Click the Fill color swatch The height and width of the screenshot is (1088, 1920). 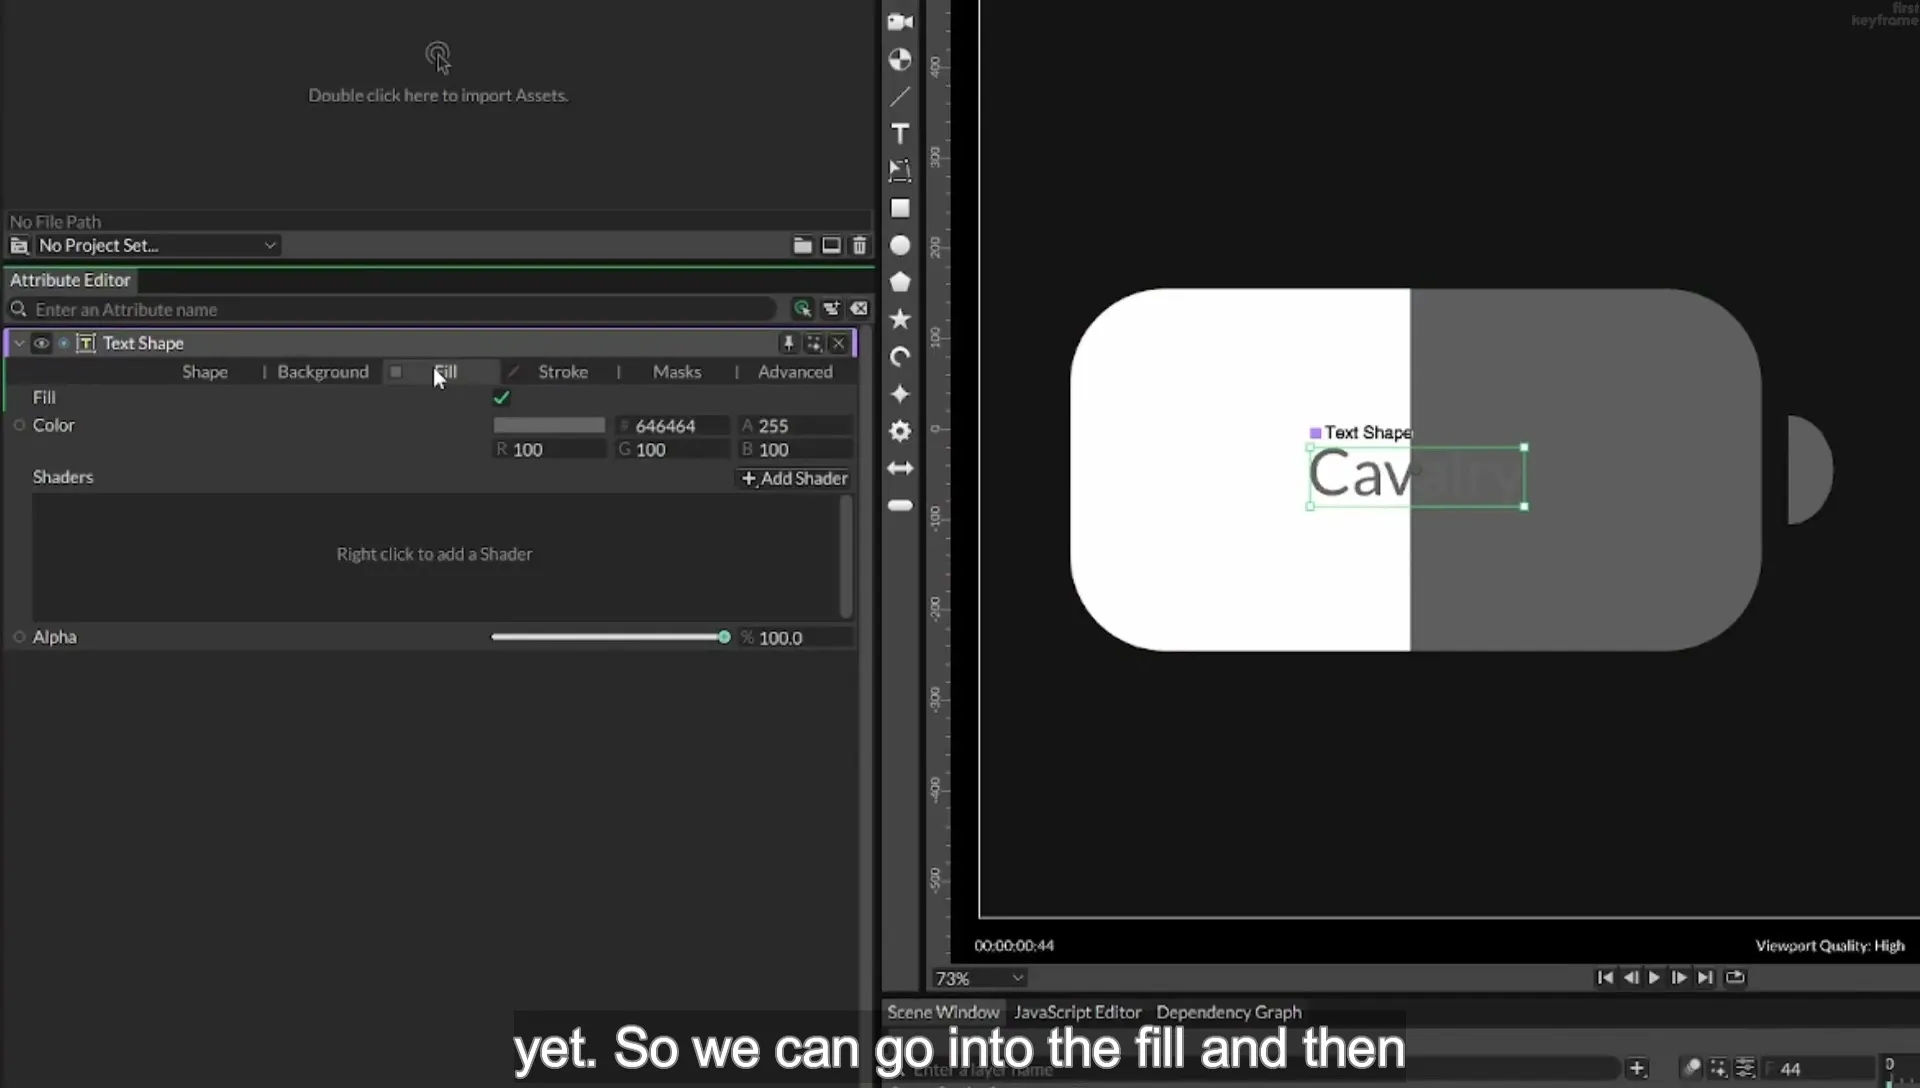(549, 425)
